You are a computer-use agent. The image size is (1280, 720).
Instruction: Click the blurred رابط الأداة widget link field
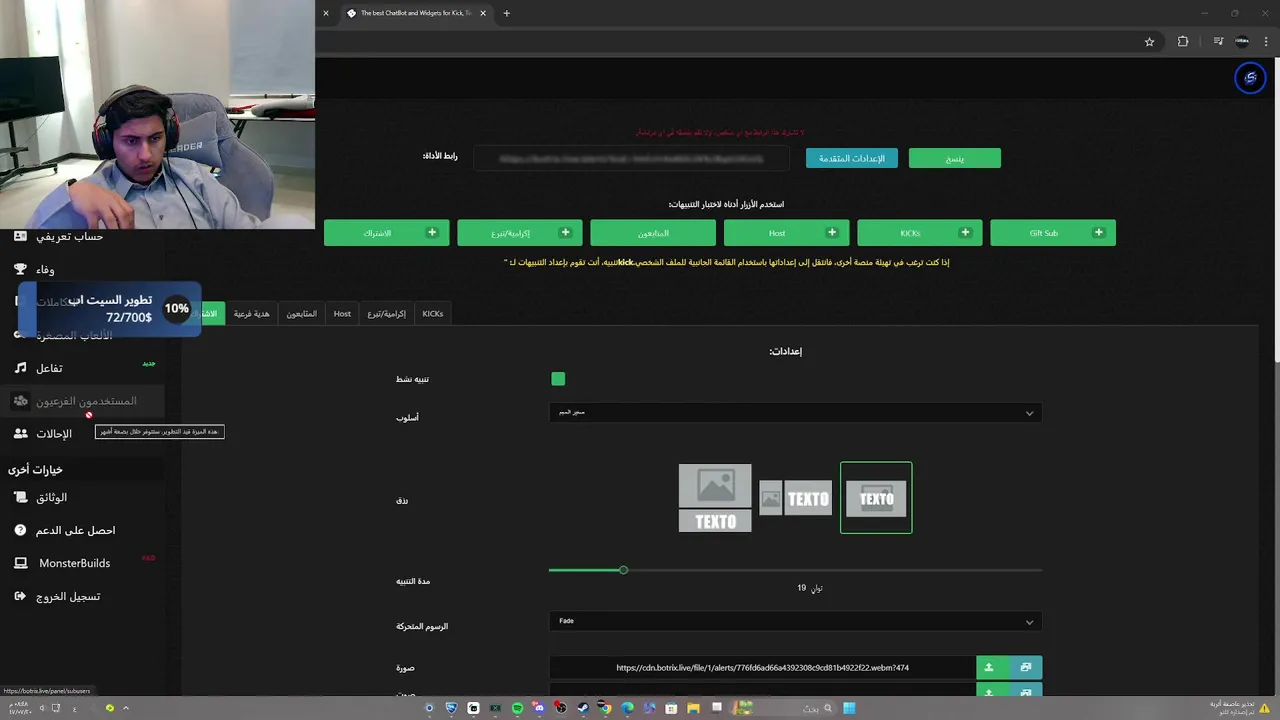click(x=631, y=158)
